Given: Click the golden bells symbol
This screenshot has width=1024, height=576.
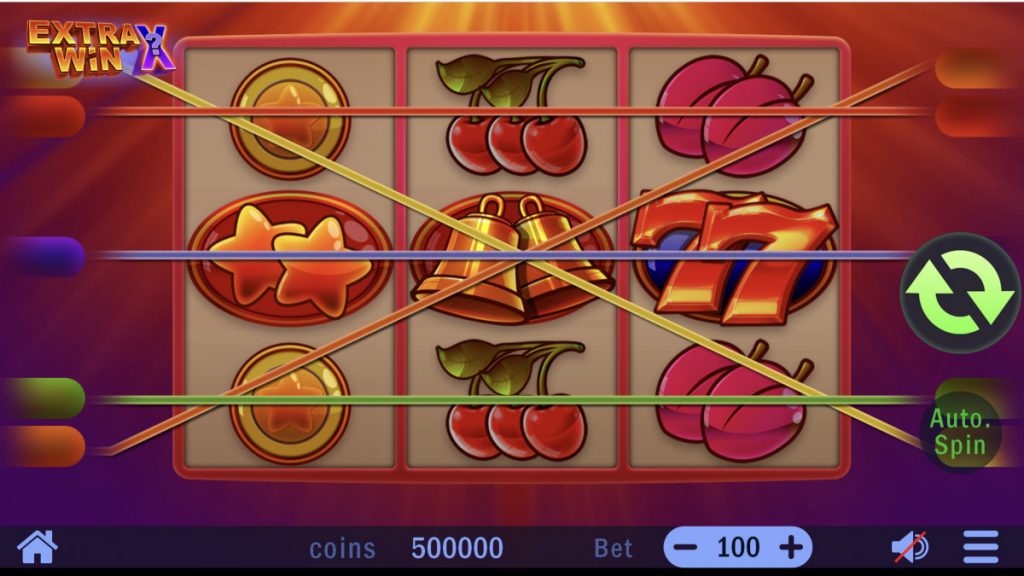Looking at the screenshot, I should [x=512, y=257].
